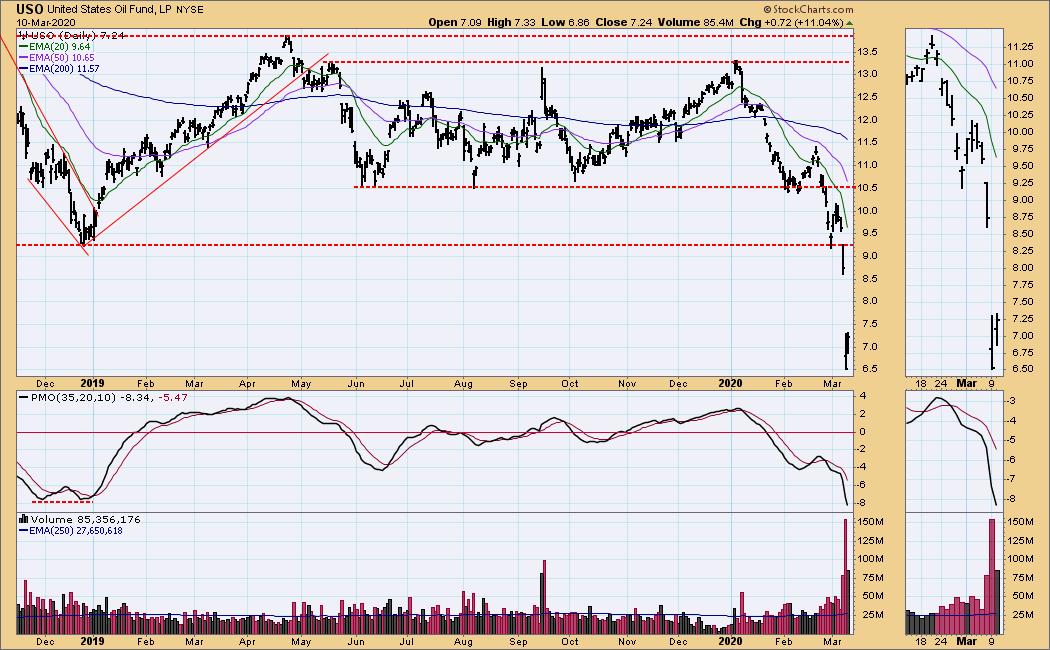This screenshot has height=650, width=1050.
Task: Click the 12.0 price axis label
Action: tap(867, 120)
